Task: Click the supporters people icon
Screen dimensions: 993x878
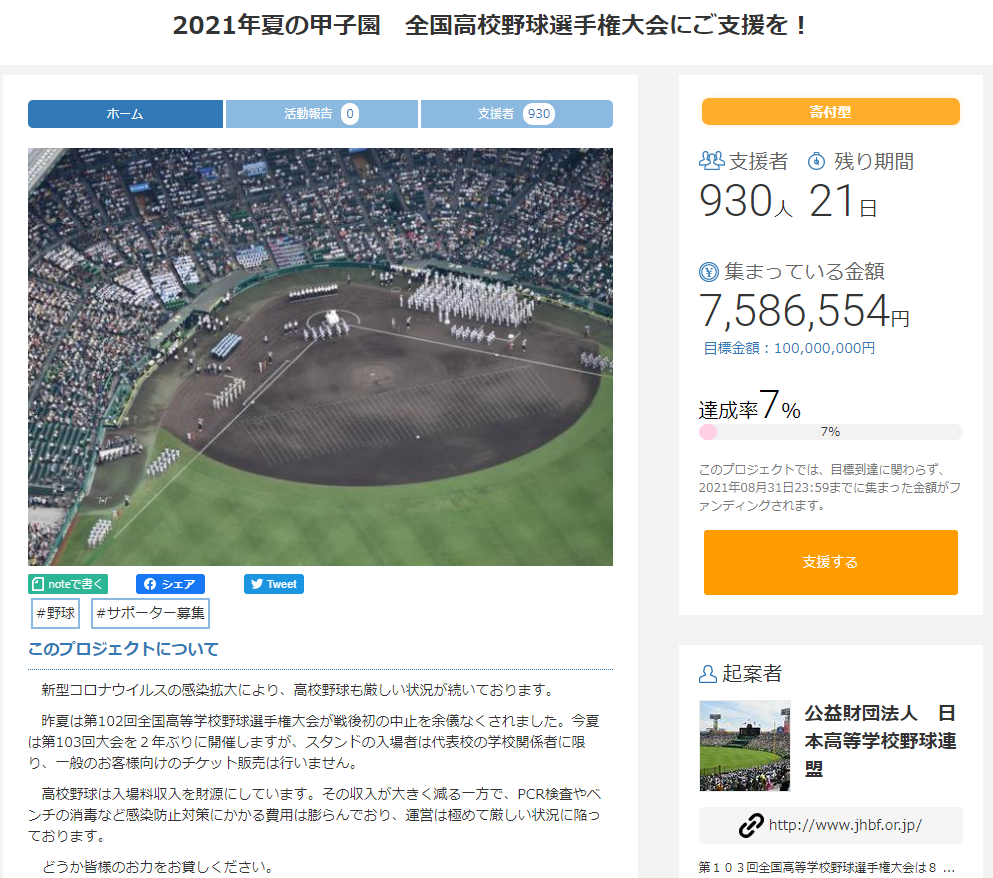Action: [x=711, y=161]
